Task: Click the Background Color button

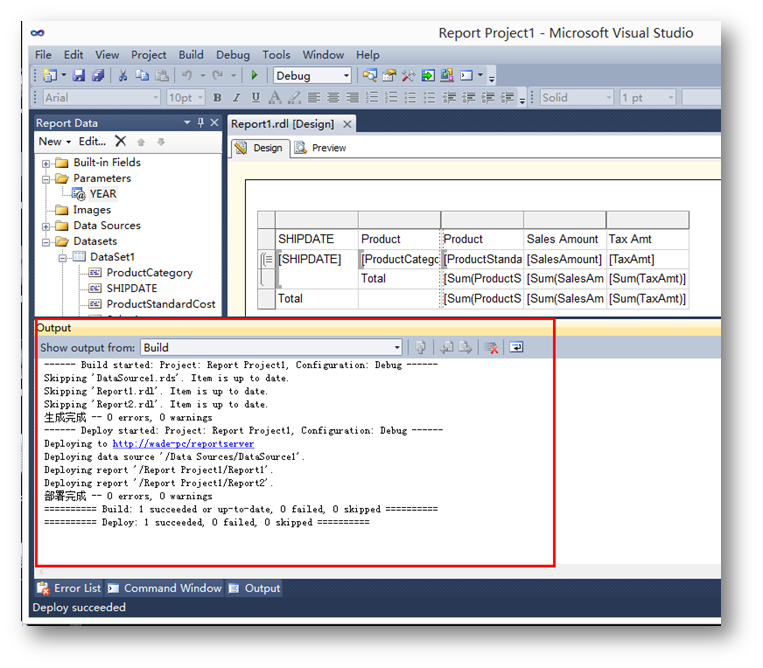Action: 294,98
